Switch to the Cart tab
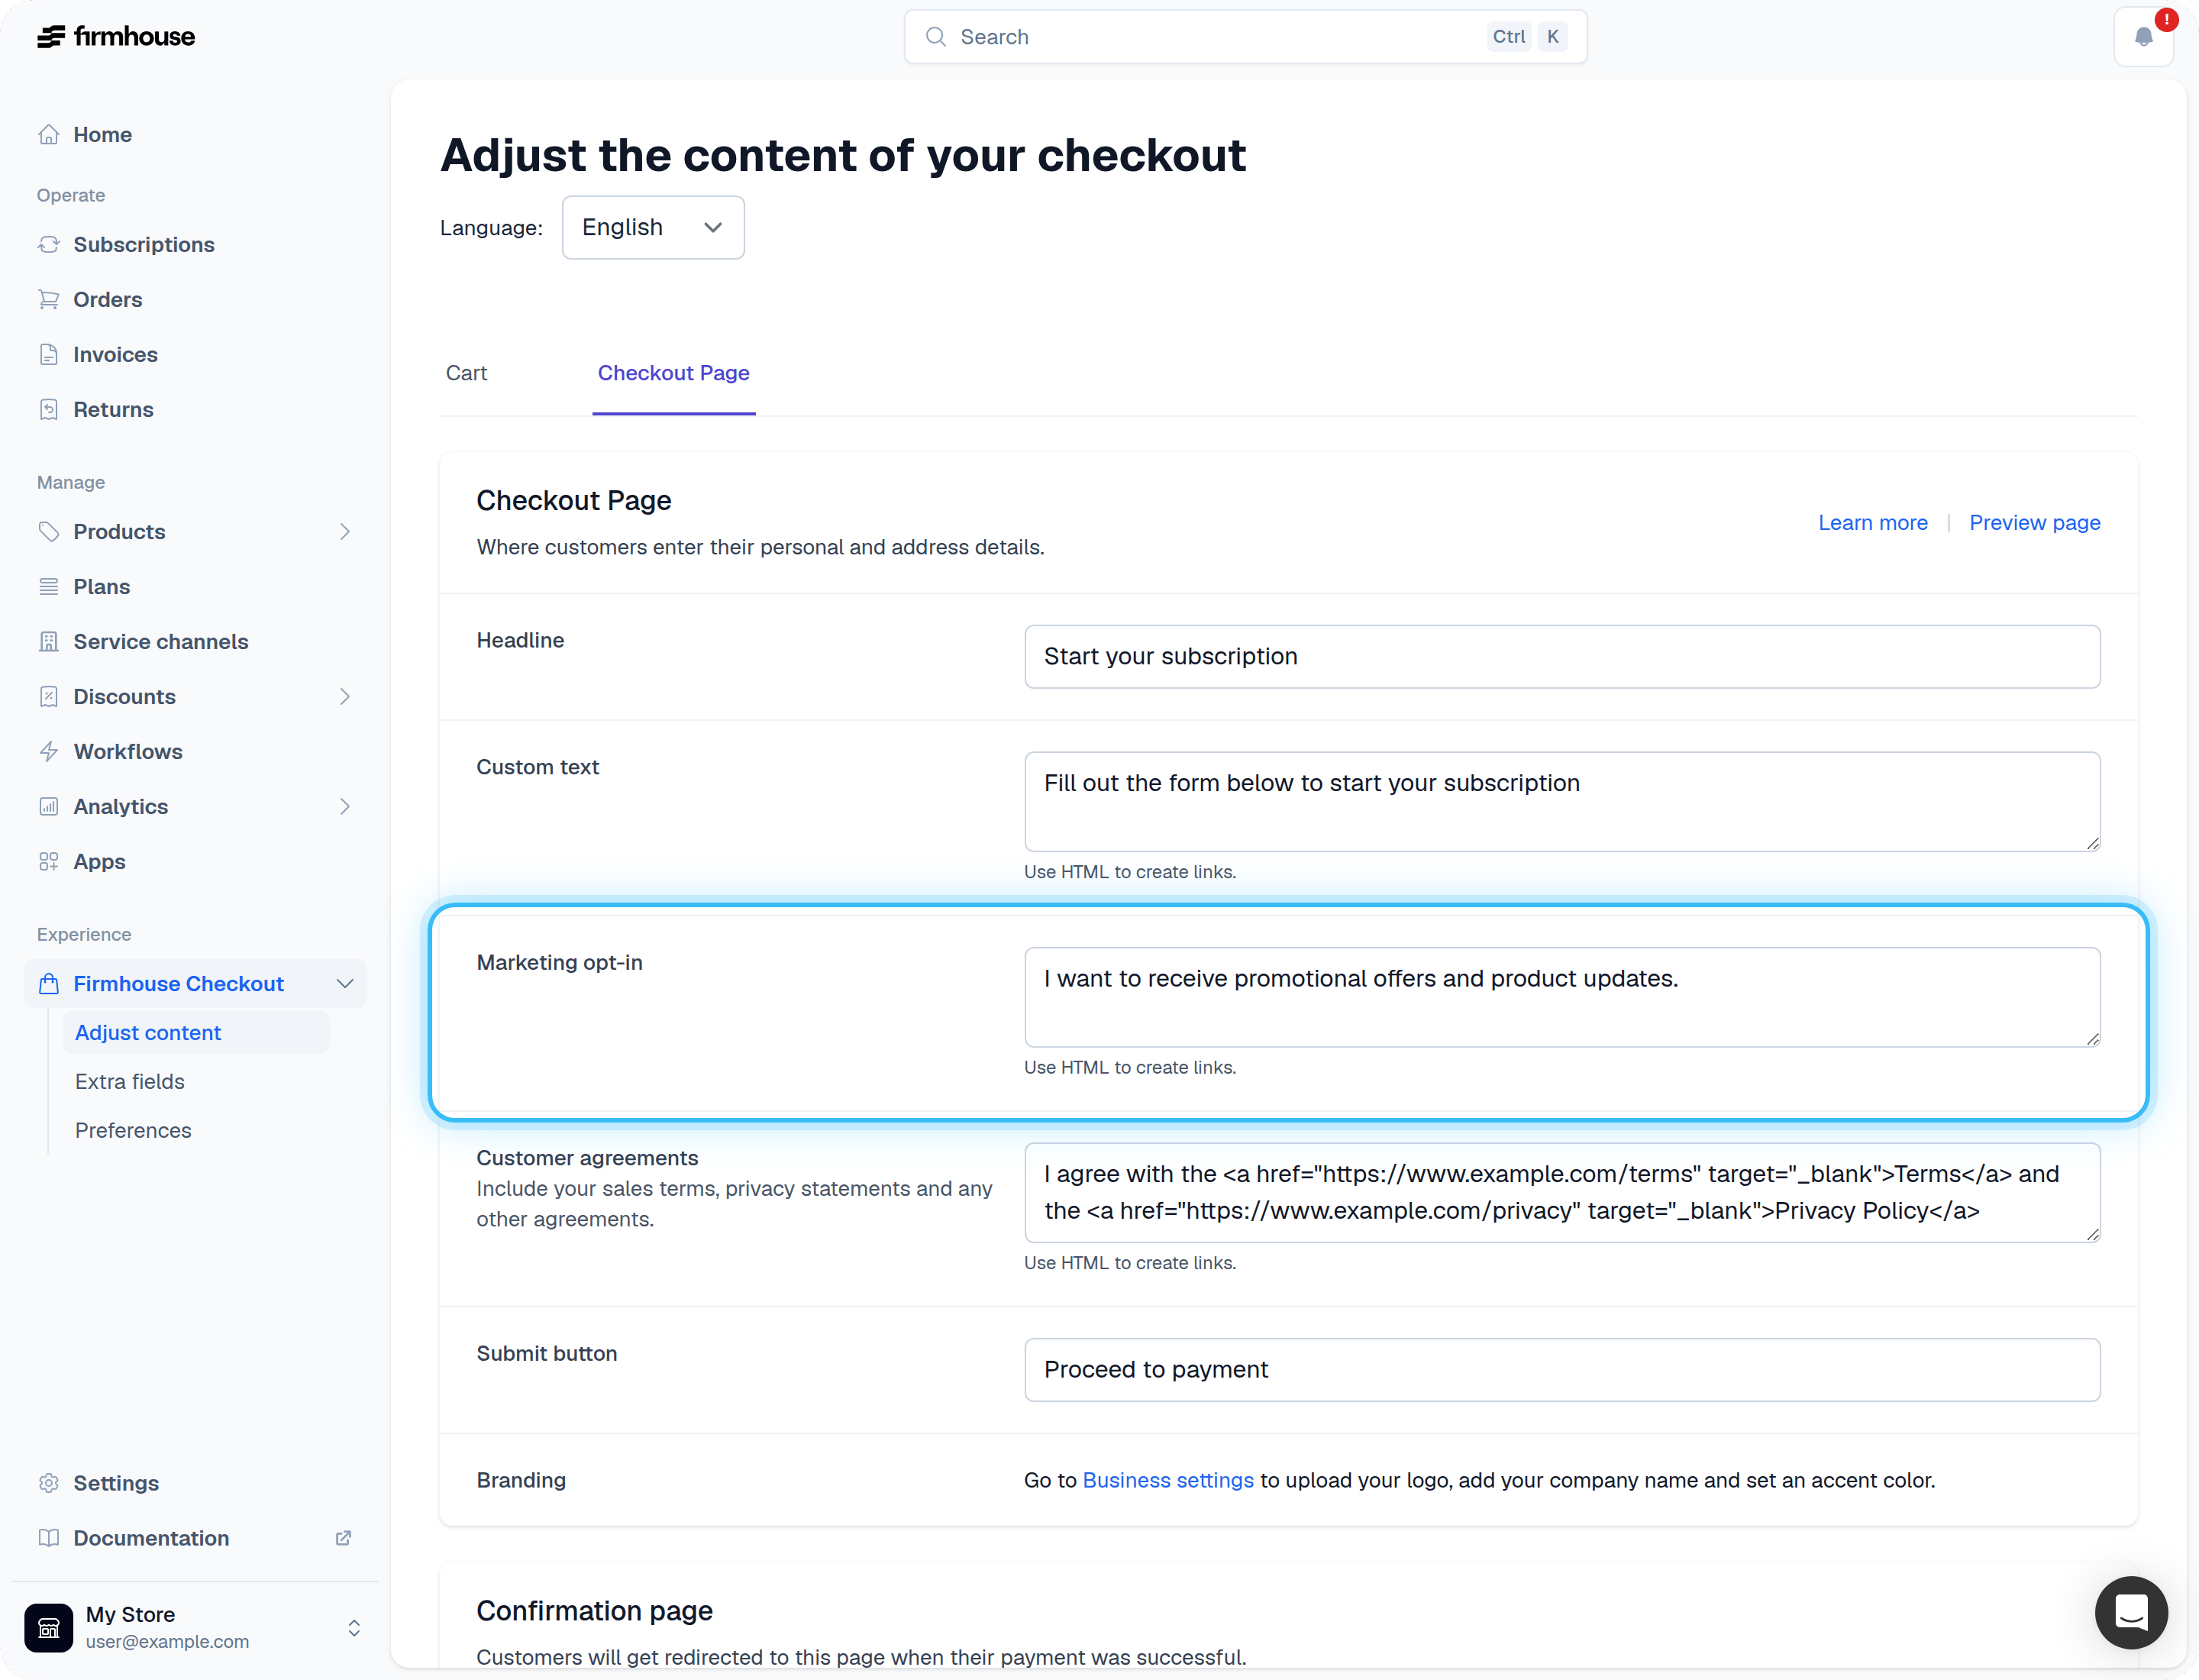 (466, 373)
